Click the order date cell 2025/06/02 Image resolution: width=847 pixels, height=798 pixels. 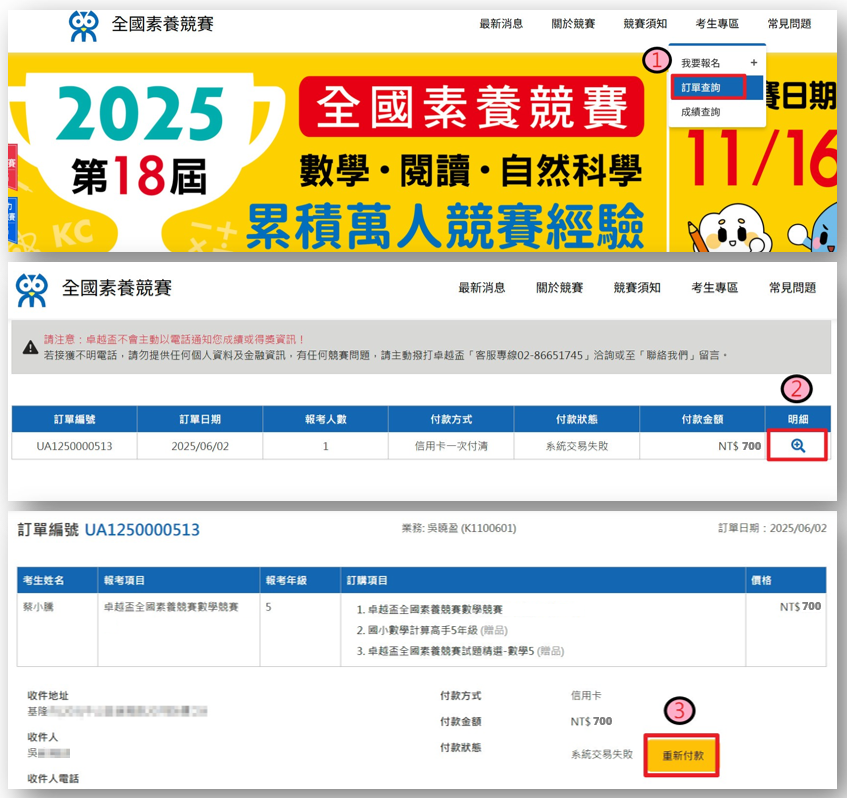tap(200, 446)
